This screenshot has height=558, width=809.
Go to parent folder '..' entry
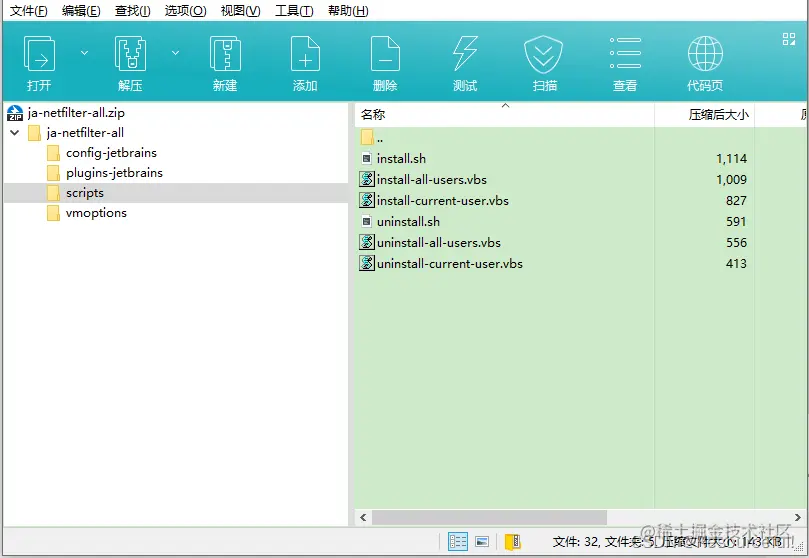click(x=380, y=138)
